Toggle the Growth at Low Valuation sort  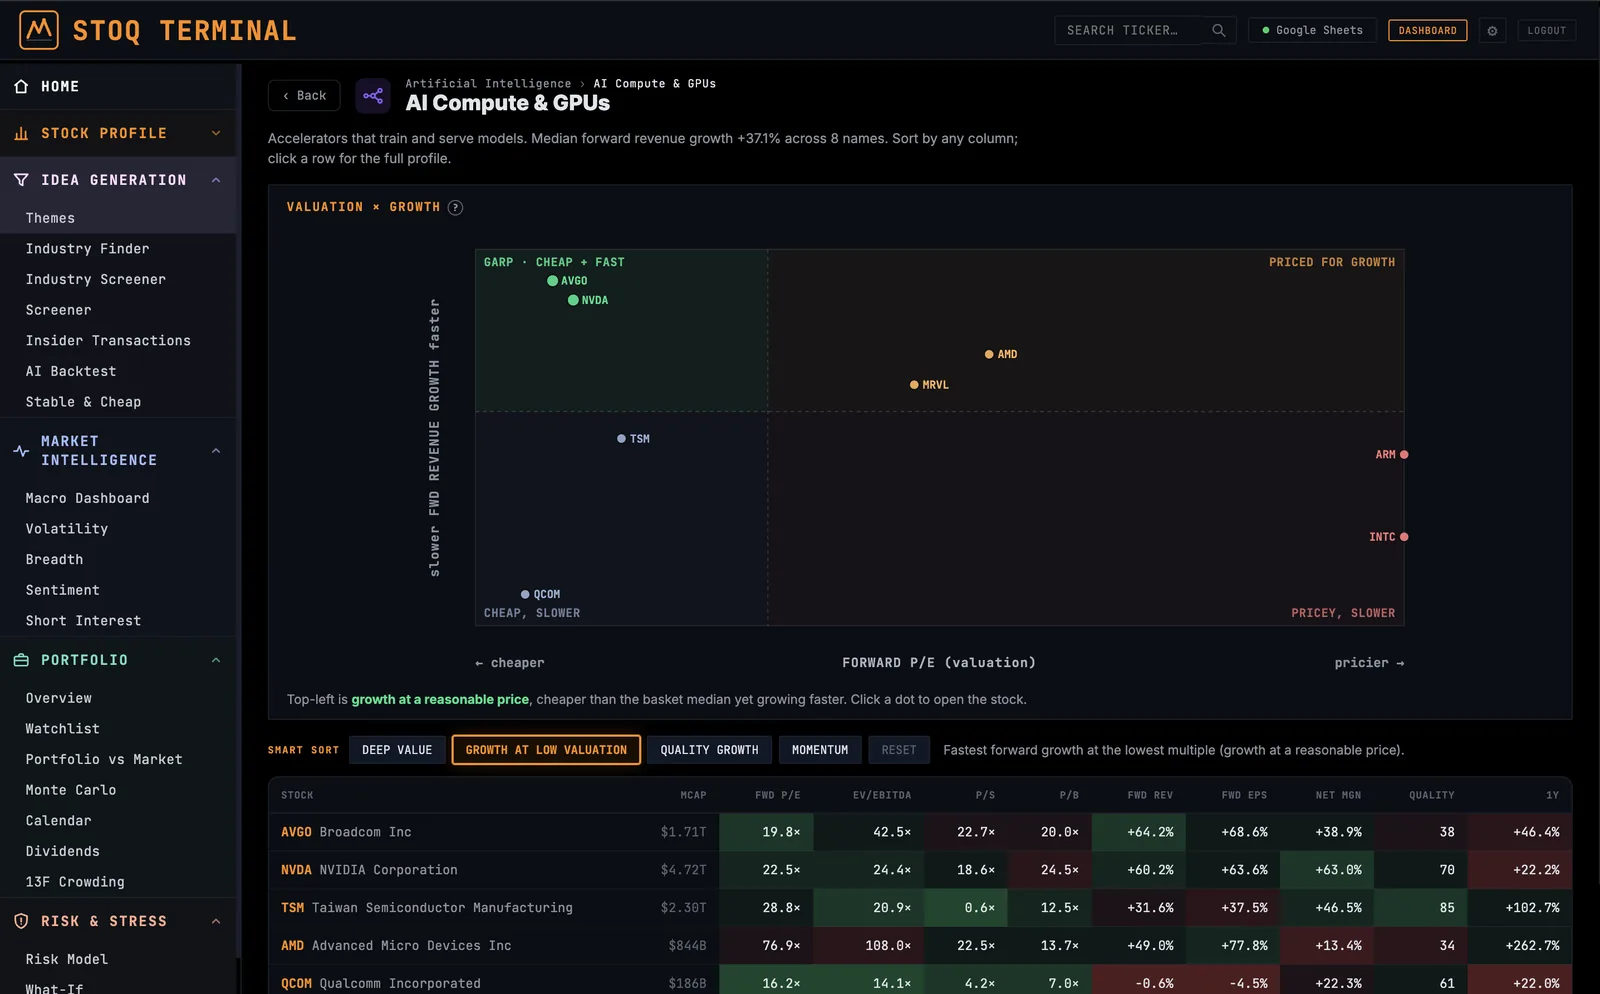[x=546, y=750]
